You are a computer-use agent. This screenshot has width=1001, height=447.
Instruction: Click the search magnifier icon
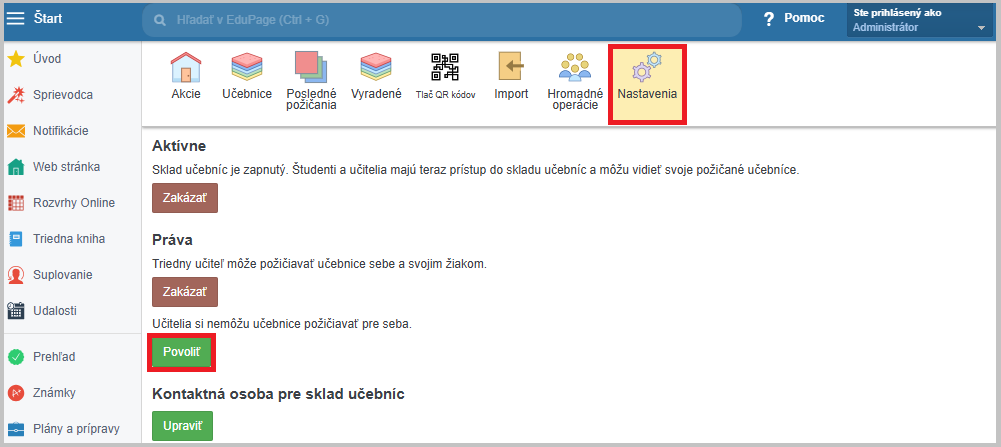[x=160, y=20]
